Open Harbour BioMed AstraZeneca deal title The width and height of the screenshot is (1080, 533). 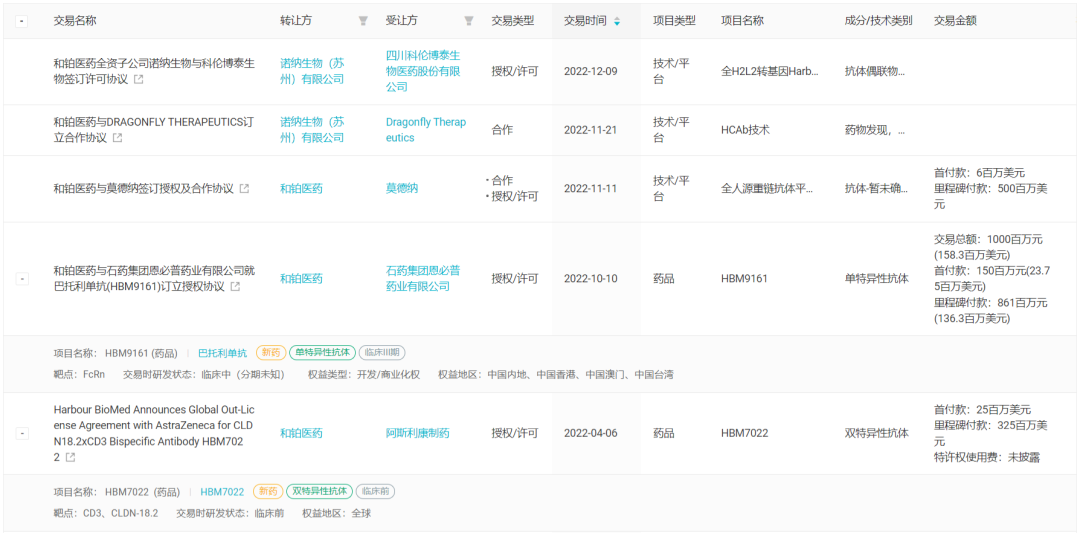(154, 433)
